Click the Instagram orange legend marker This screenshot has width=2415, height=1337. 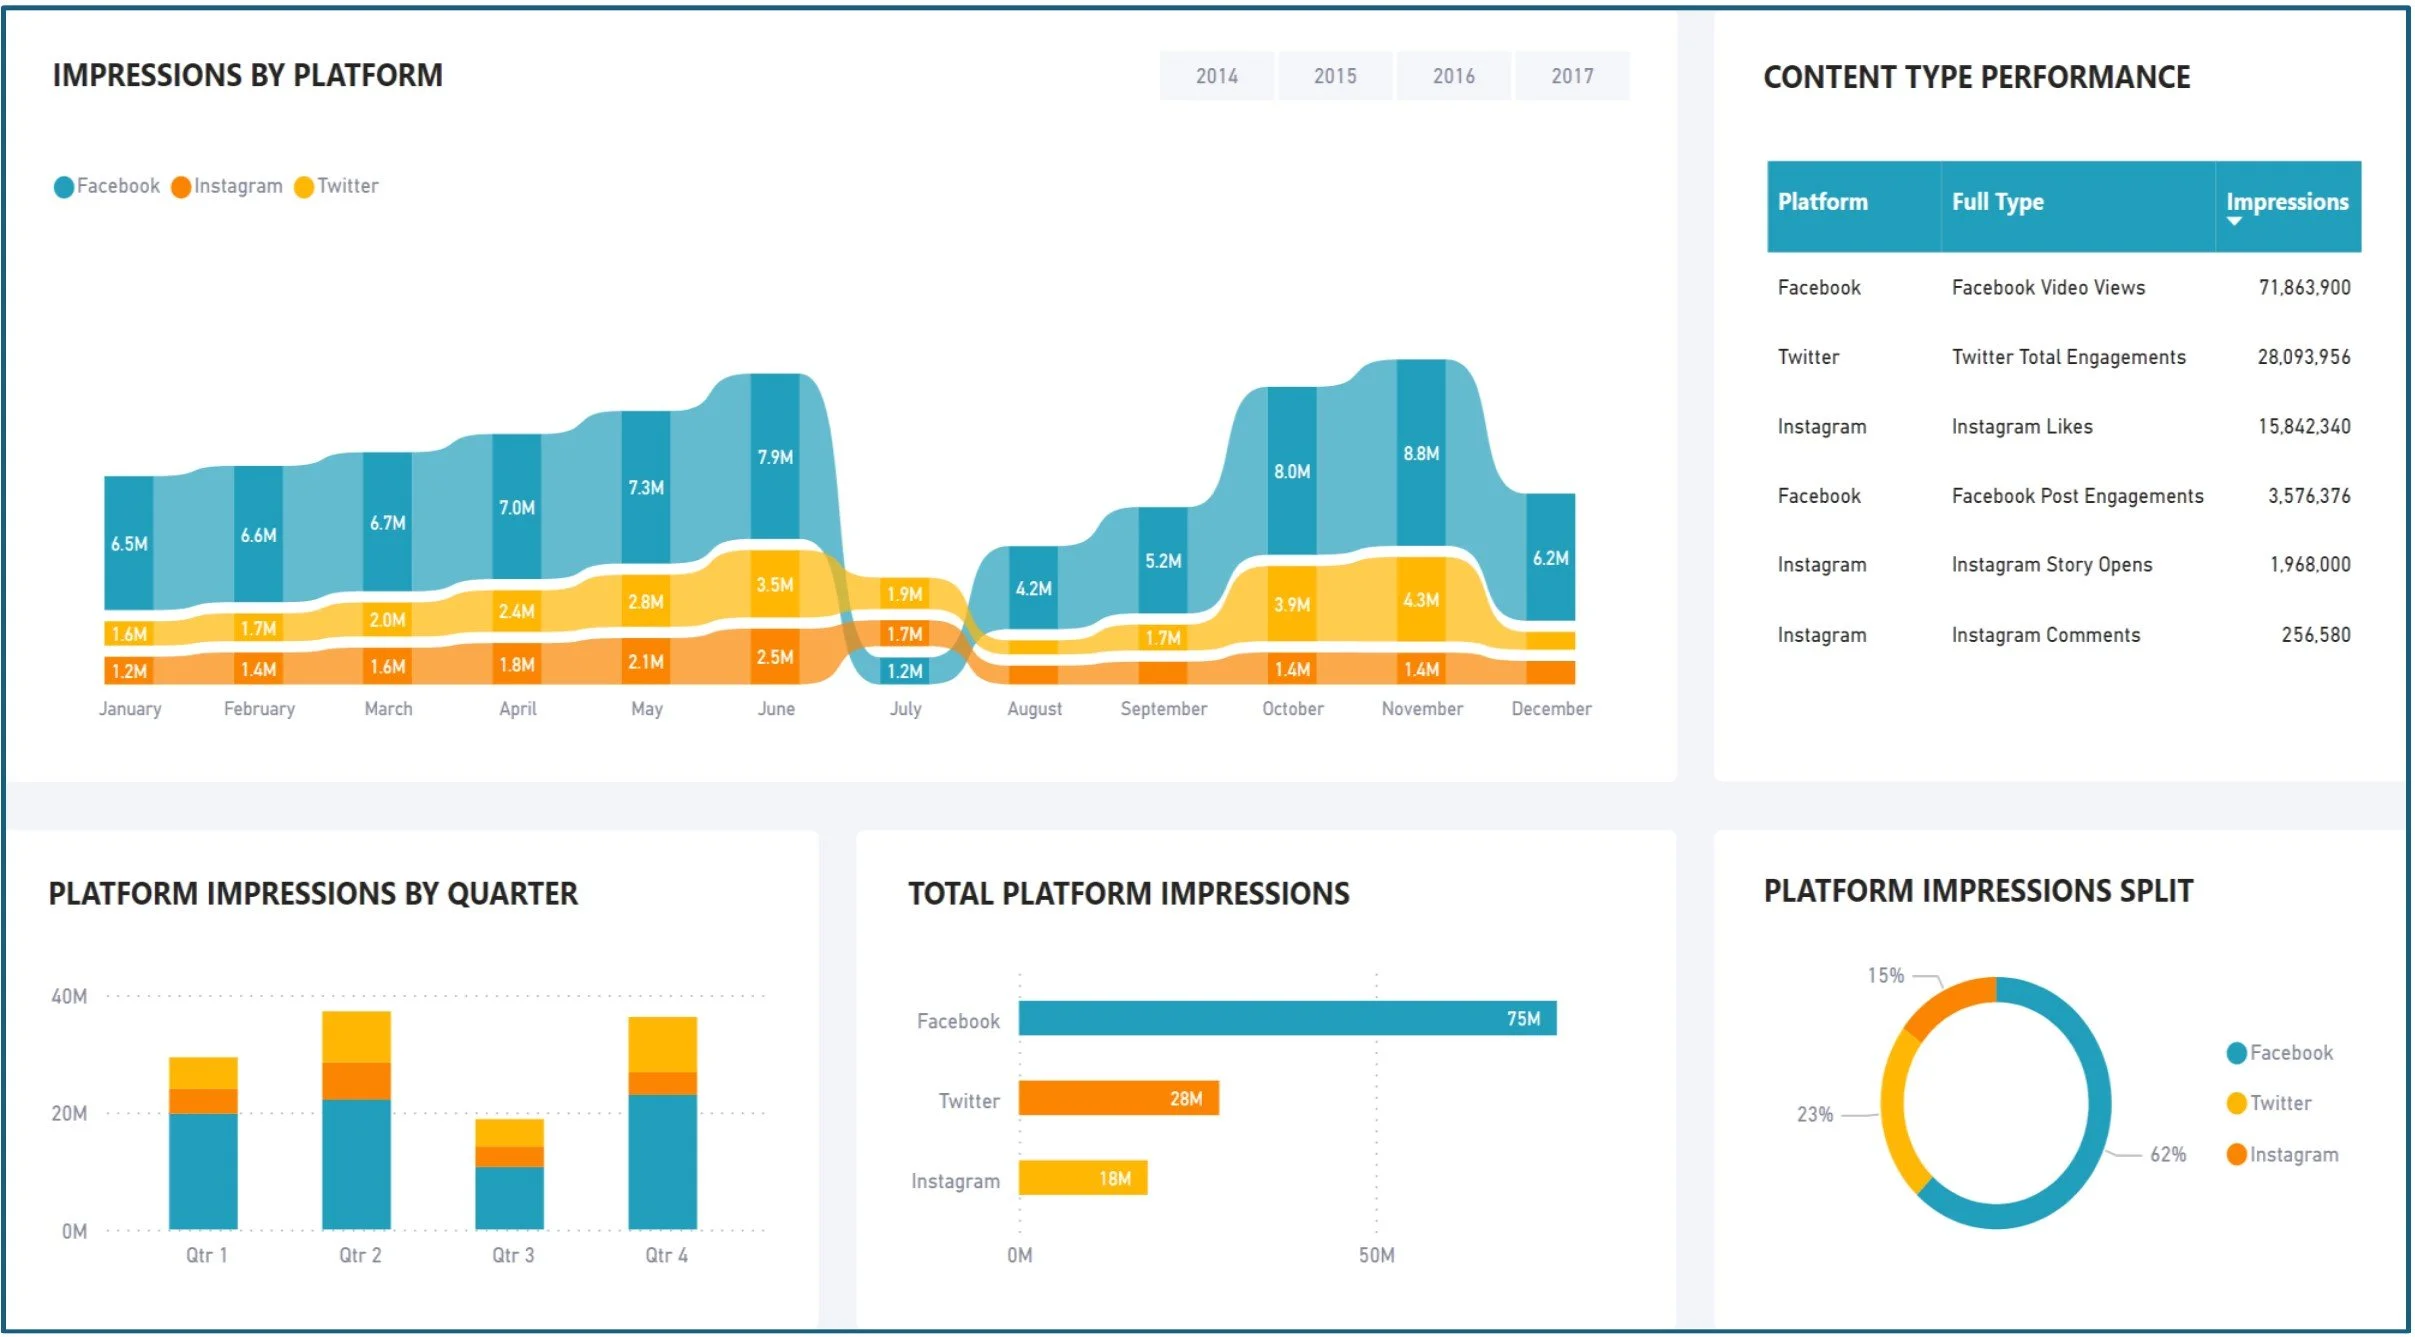[x=181, y=187]
